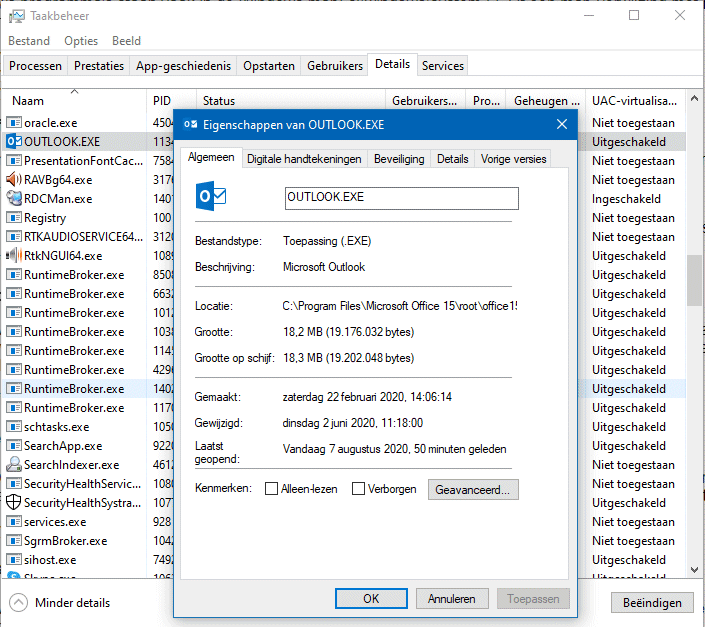Select the SearchIndexer.exe process name
705x627 pixels.
point(71,464)
